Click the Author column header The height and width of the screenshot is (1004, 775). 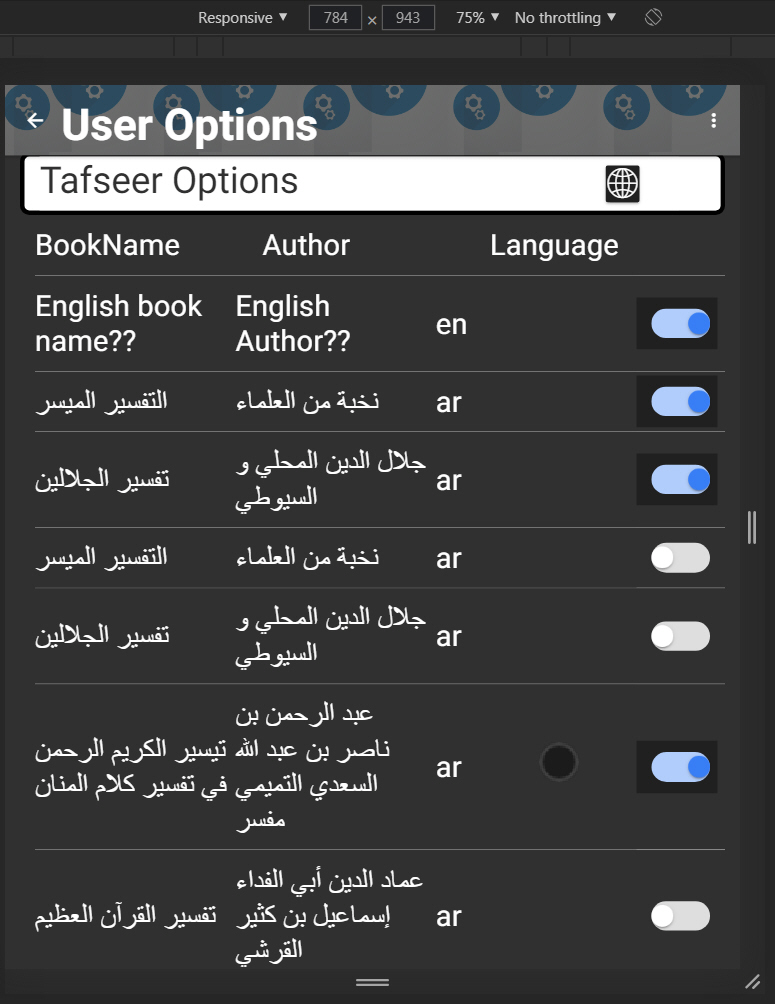click(306, 246)
